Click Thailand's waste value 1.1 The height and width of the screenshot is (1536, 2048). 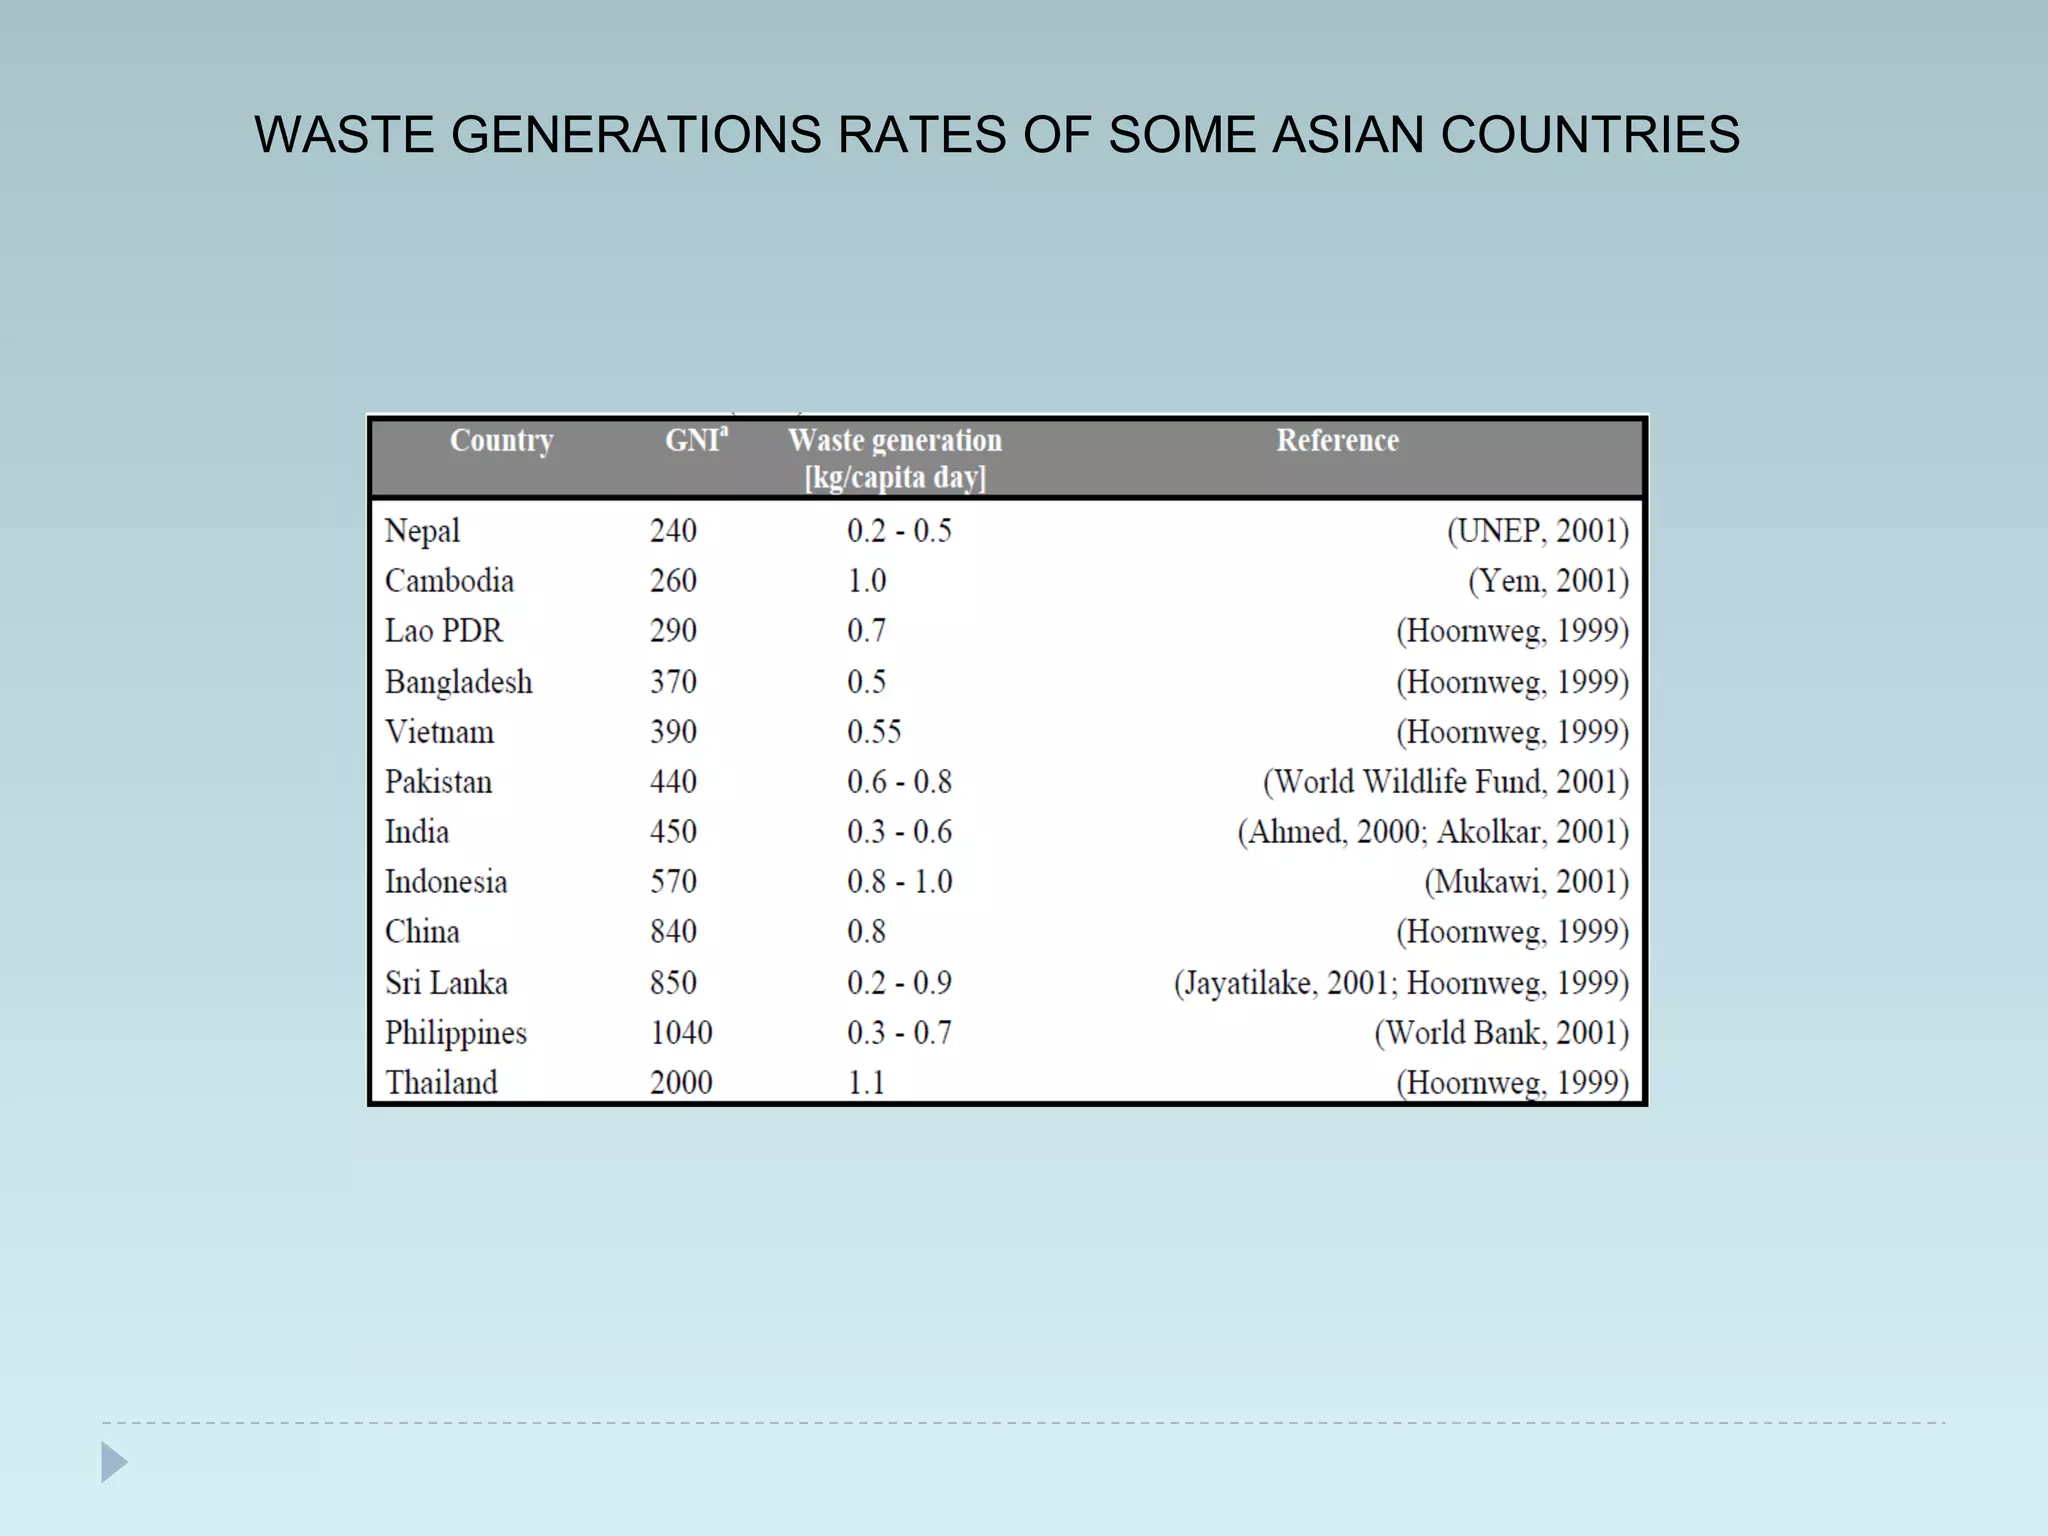[x=866, y=1083]
